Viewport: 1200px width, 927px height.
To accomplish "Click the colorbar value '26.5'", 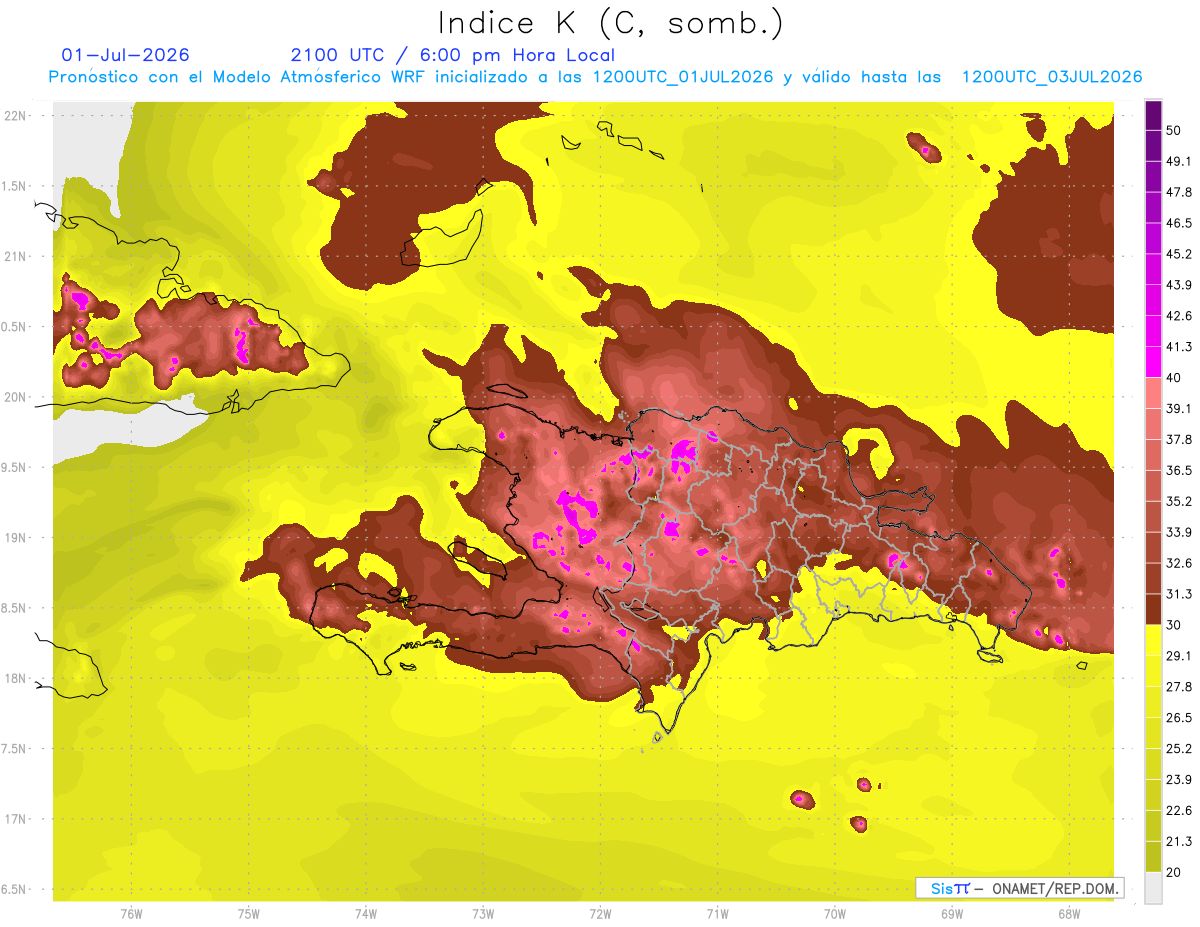I will click(1179, 718).
